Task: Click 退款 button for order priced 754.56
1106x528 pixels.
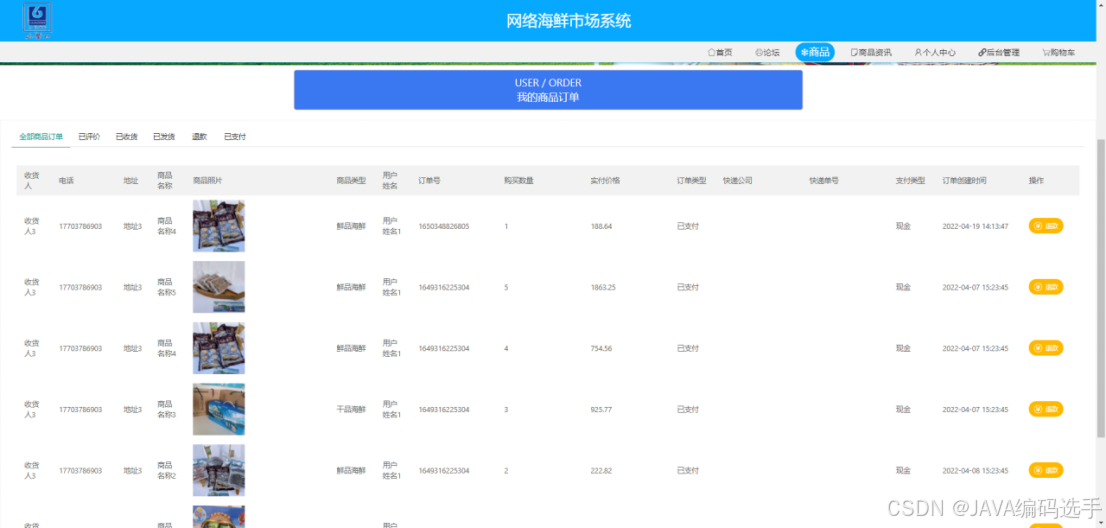Action: click(1045, 348)
